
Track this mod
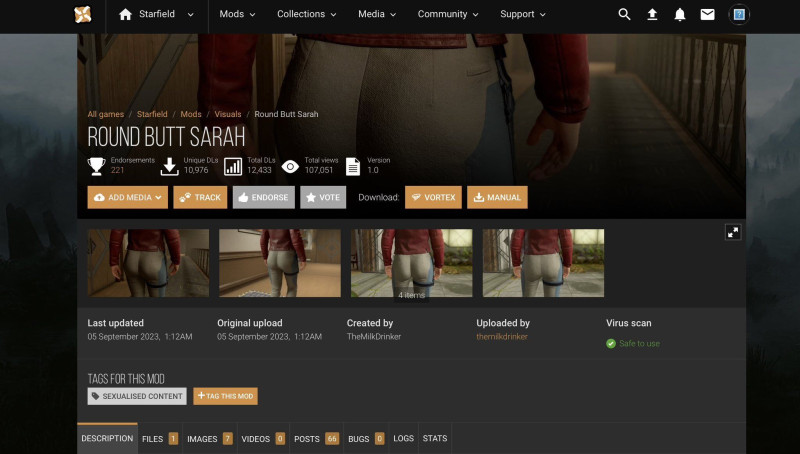200,197
